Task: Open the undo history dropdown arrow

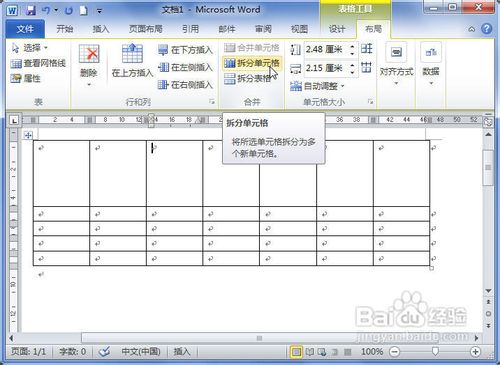Action: tap(56, 11)
